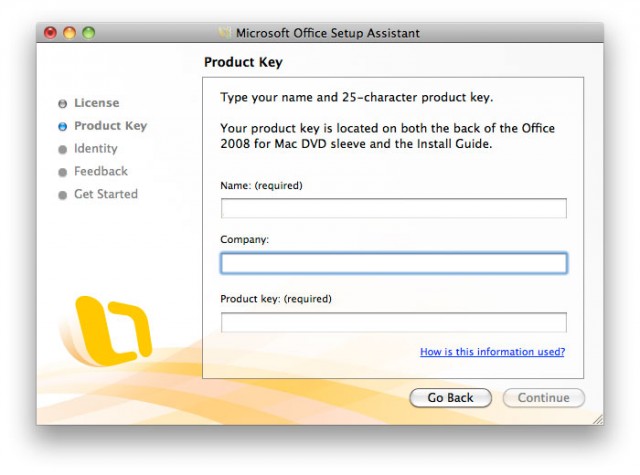The width and height of the screenshot is (640, 475).
Task: Open 'How is this information used?' link
Action: 493,352
